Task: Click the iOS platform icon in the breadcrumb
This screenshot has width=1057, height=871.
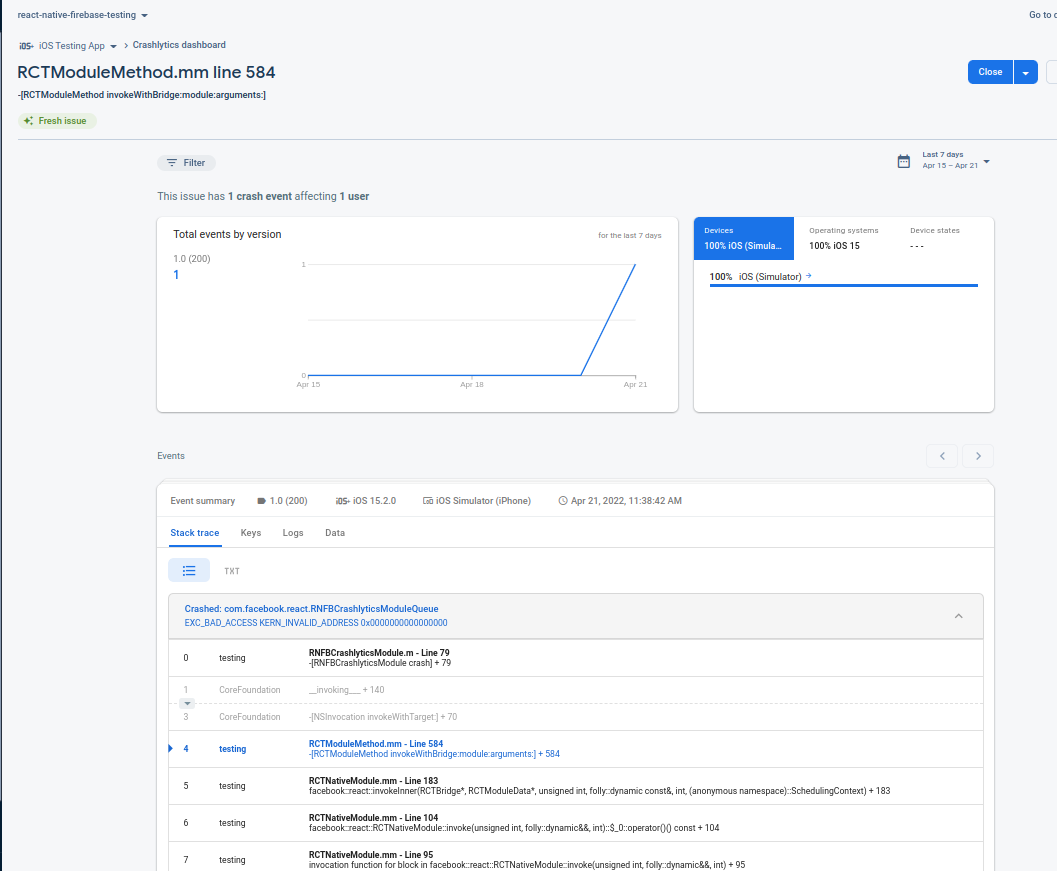Action: click(27, 45)
